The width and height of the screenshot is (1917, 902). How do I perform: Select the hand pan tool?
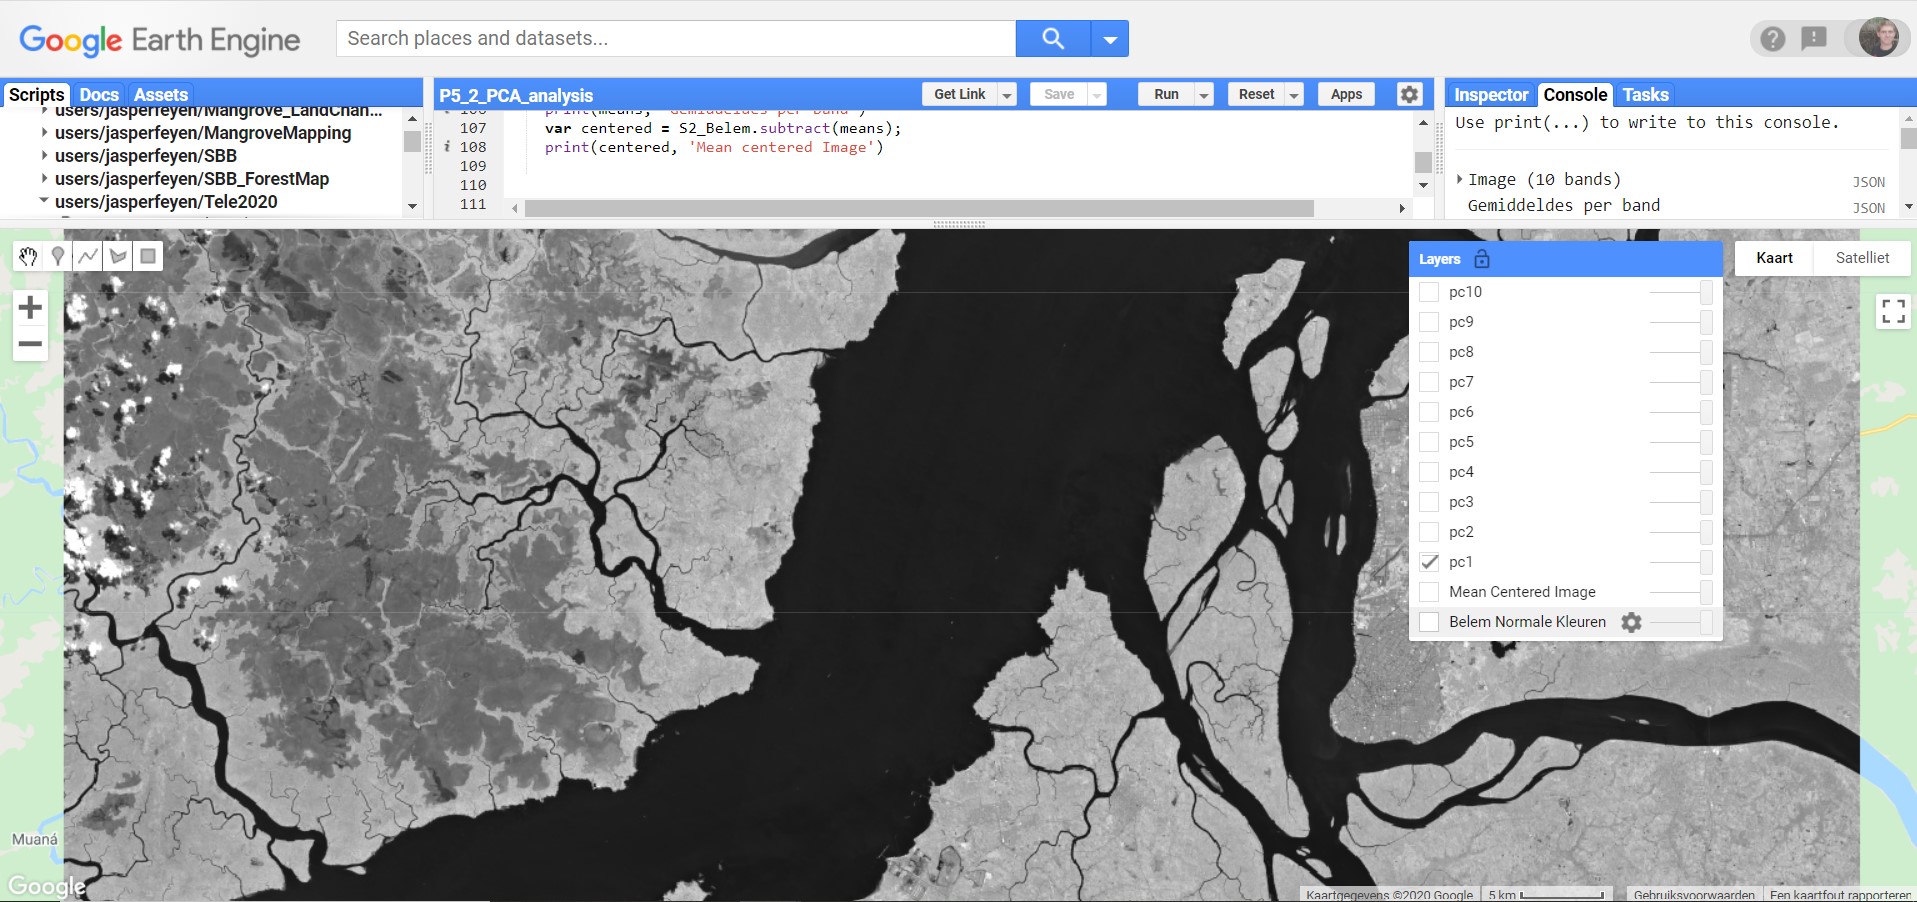28,256
